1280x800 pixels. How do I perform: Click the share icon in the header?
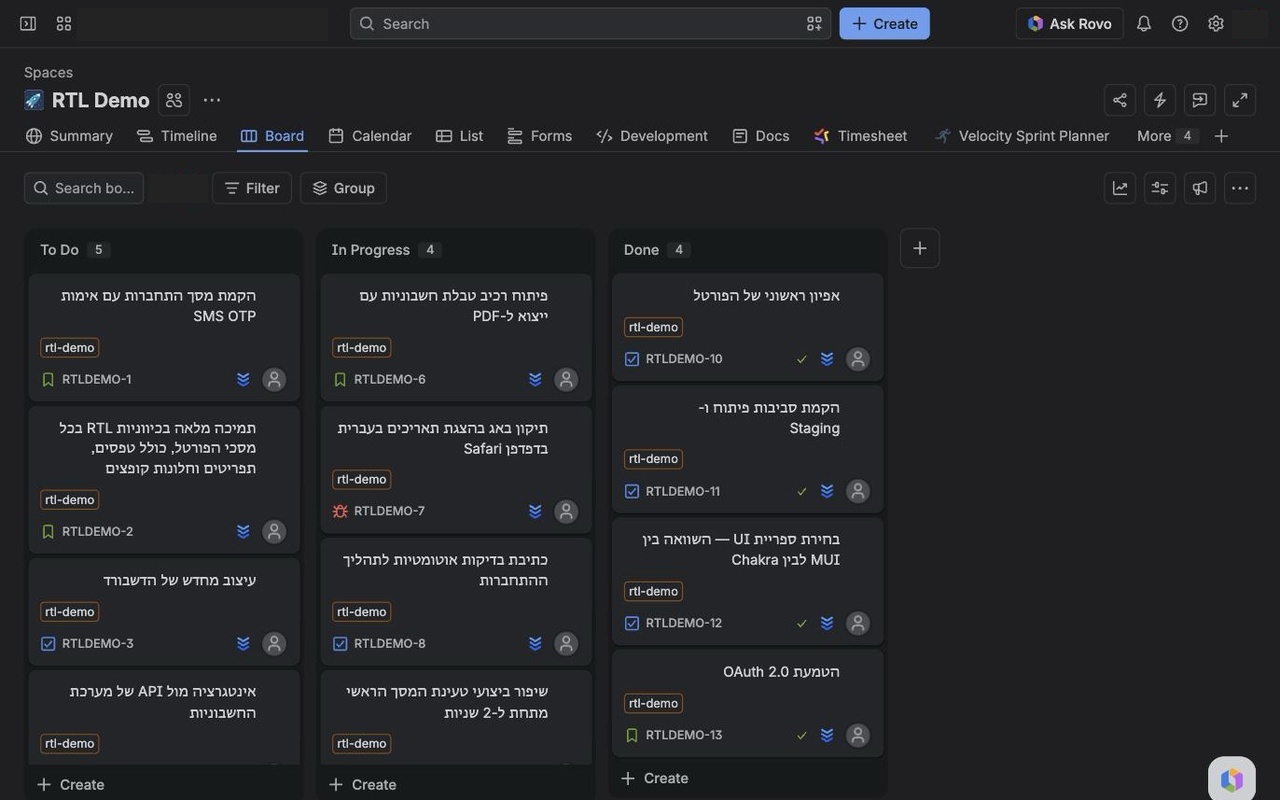point(1120,100)
